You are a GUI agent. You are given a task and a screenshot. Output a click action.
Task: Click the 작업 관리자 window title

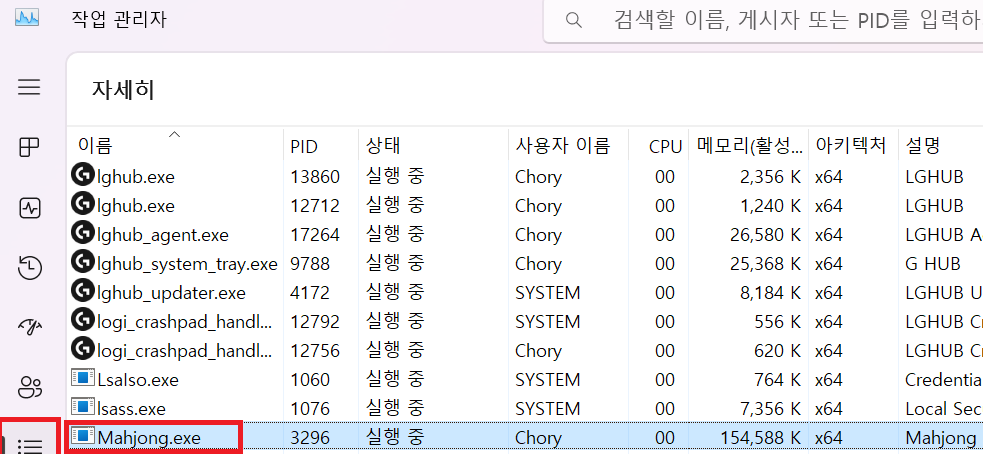[120, 19]
